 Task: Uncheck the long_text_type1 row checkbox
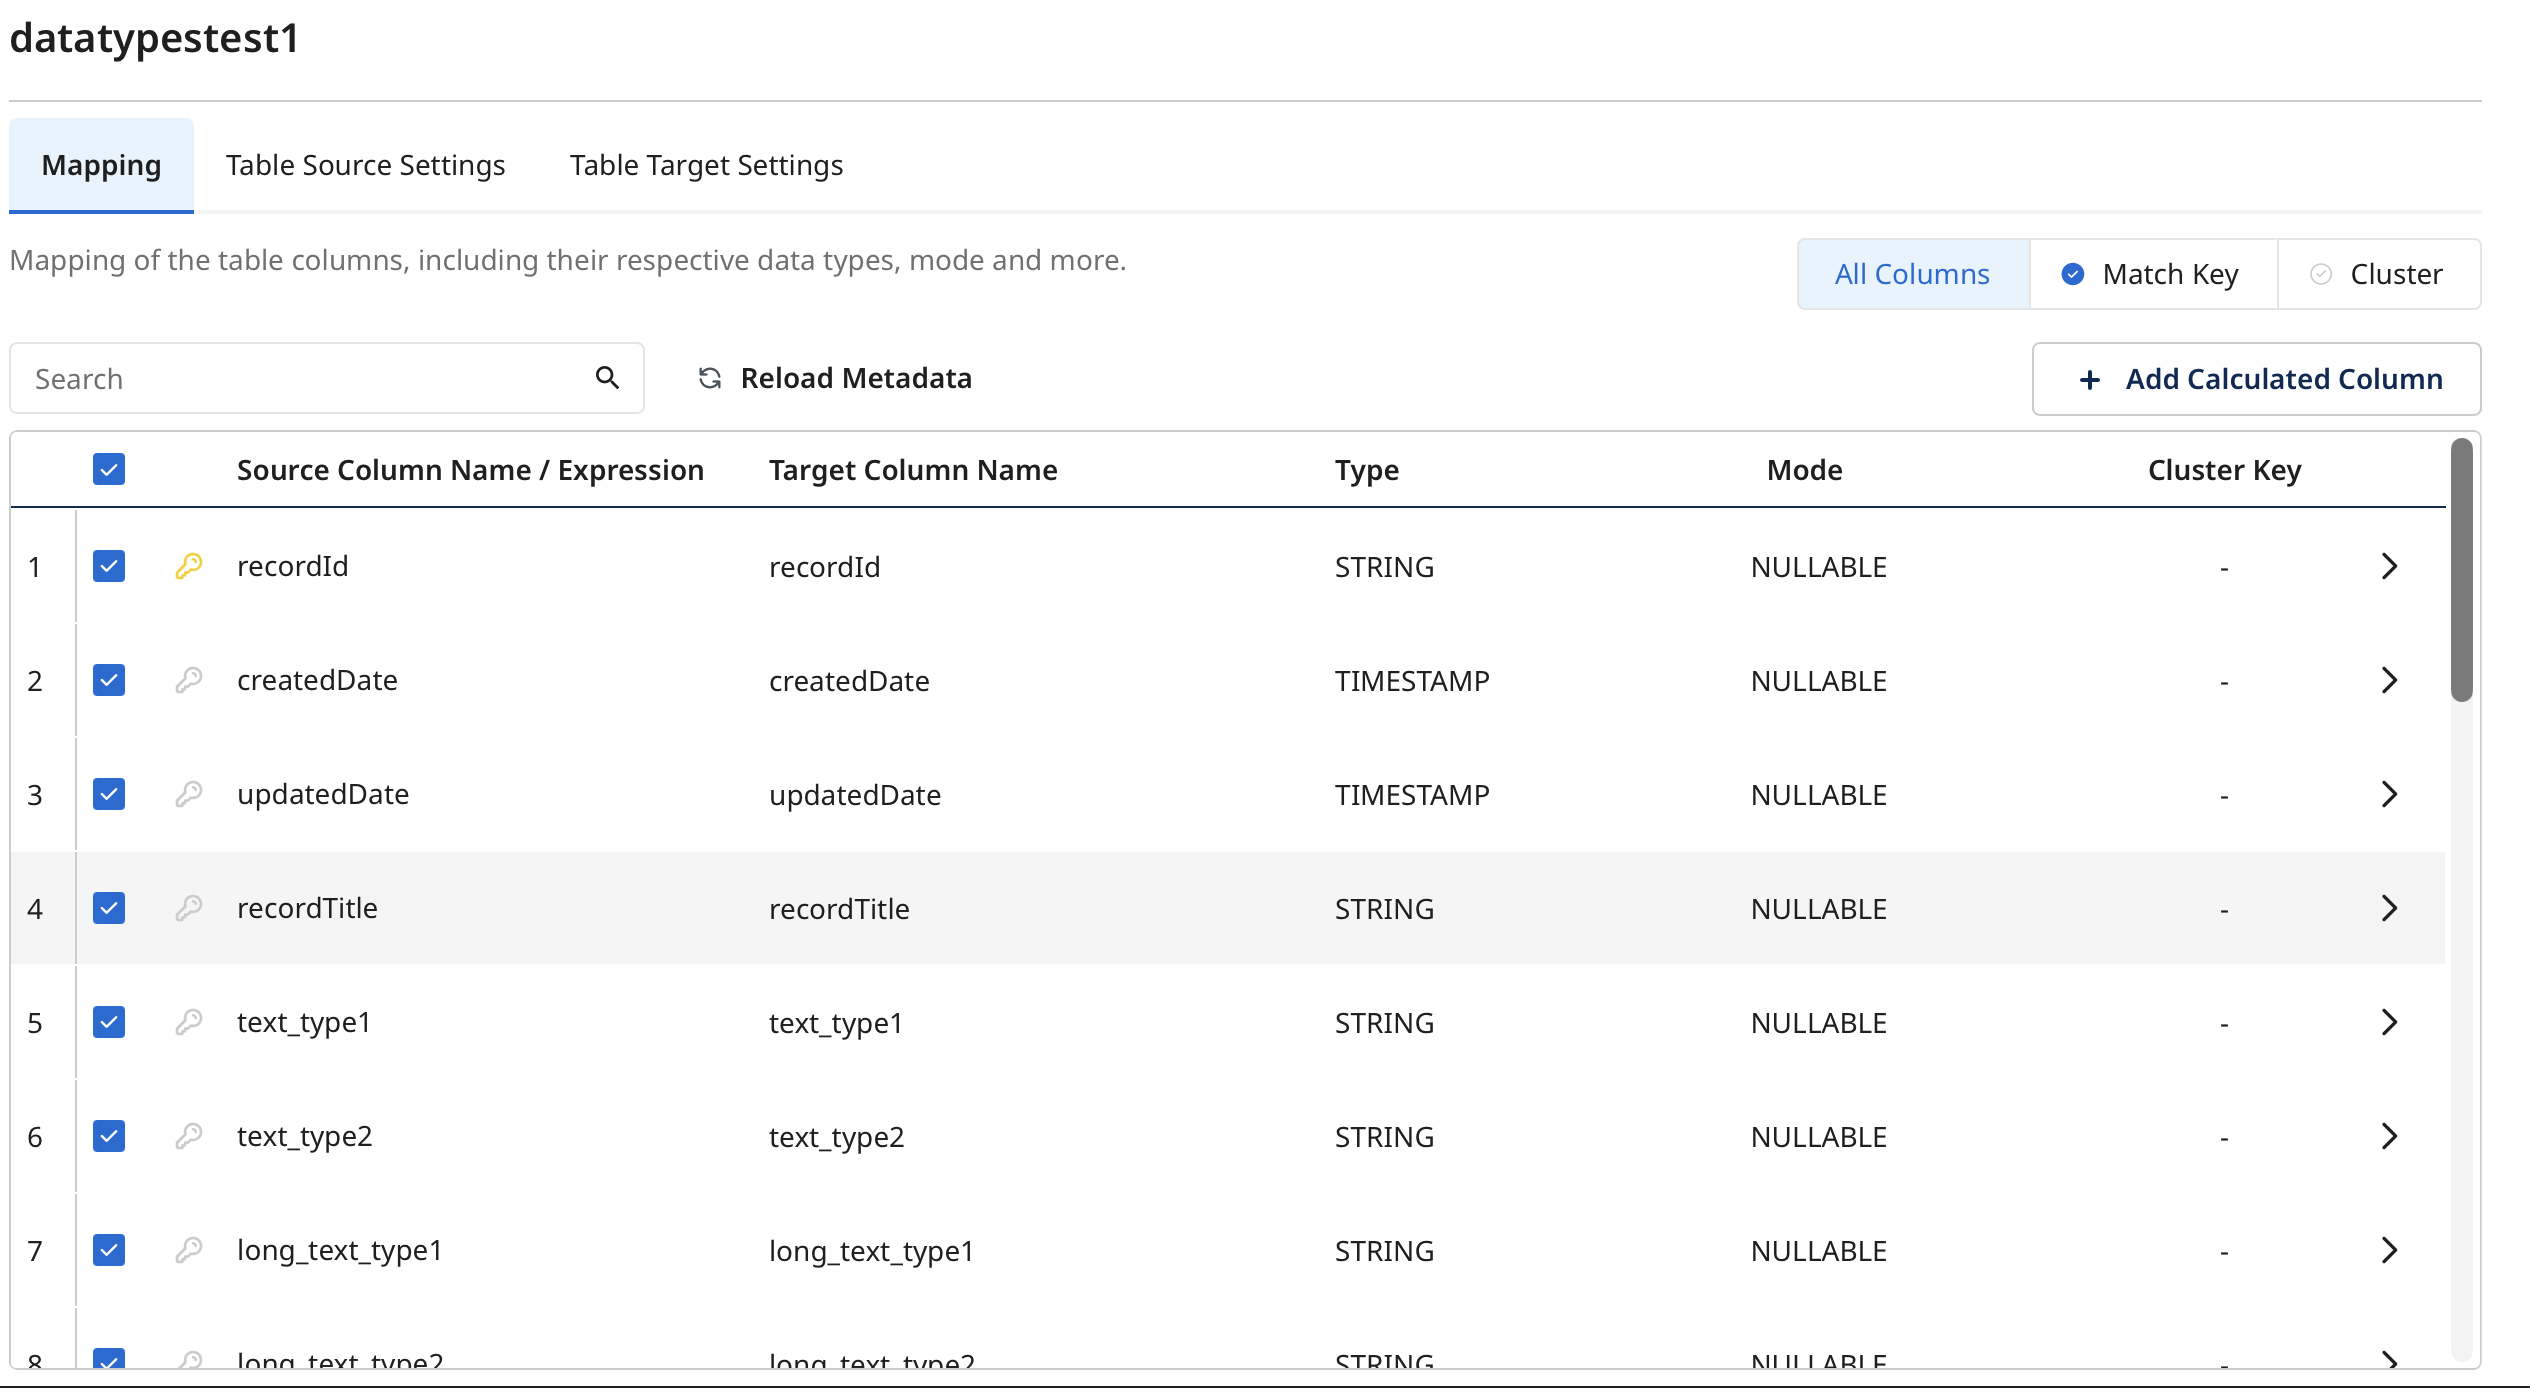click(109, 1250)
